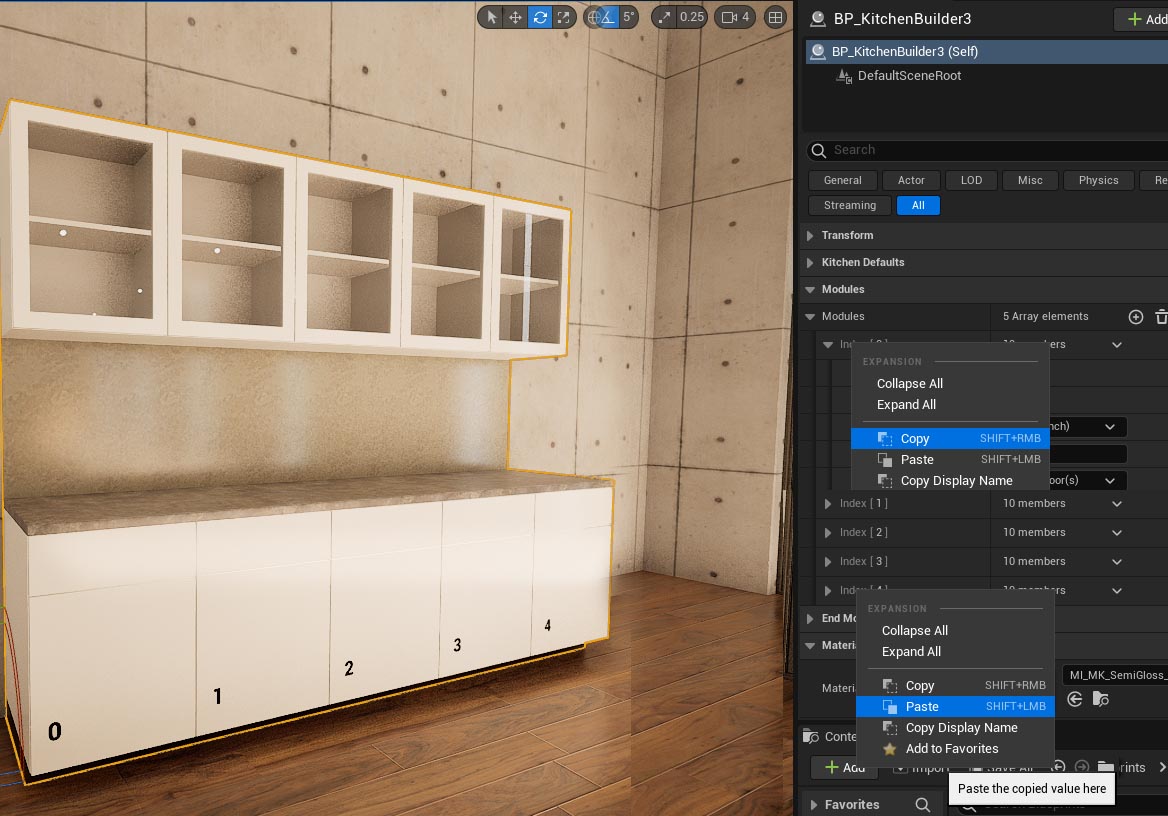The height and width of the screenshot is (816, 1168).
Task: Click Copy Display Name in upper context menu
Action: (x=950, y=481)
